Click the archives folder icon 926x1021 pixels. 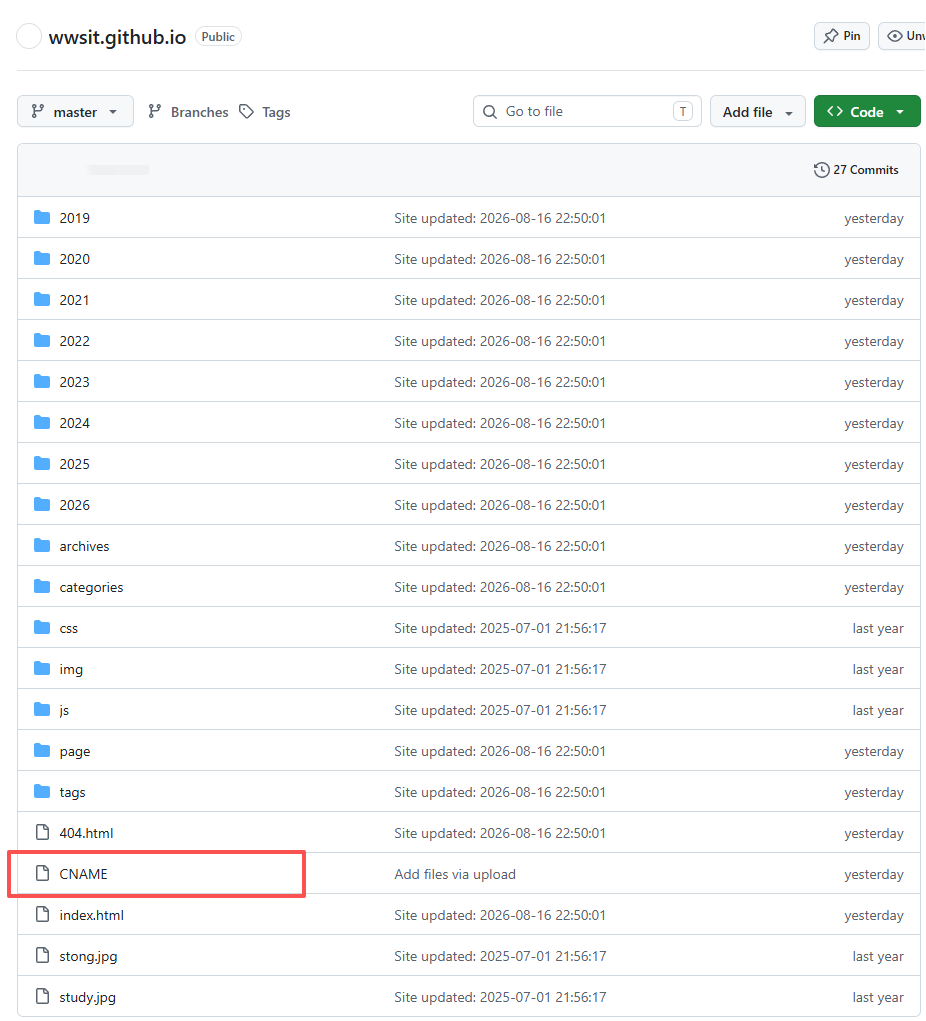pyautogui.click(x=42, y=546)
